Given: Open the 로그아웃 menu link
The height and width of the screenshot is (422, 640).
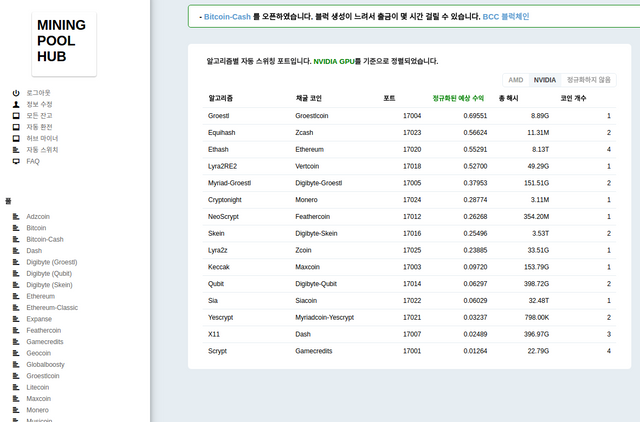Looking at the screenshot, I should (38, 93).
